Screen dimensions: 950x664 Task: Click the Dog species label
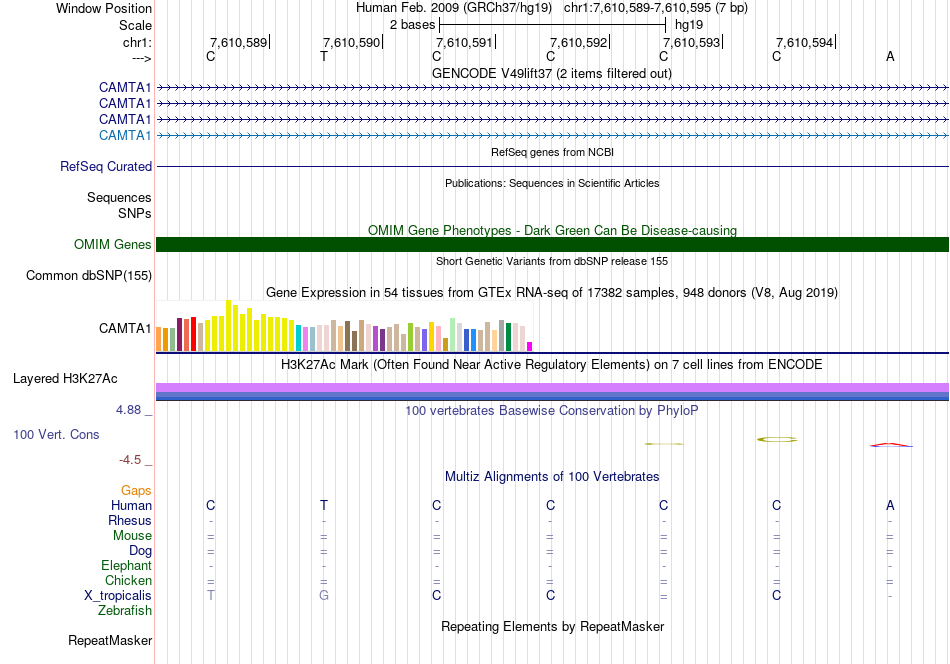140,550
